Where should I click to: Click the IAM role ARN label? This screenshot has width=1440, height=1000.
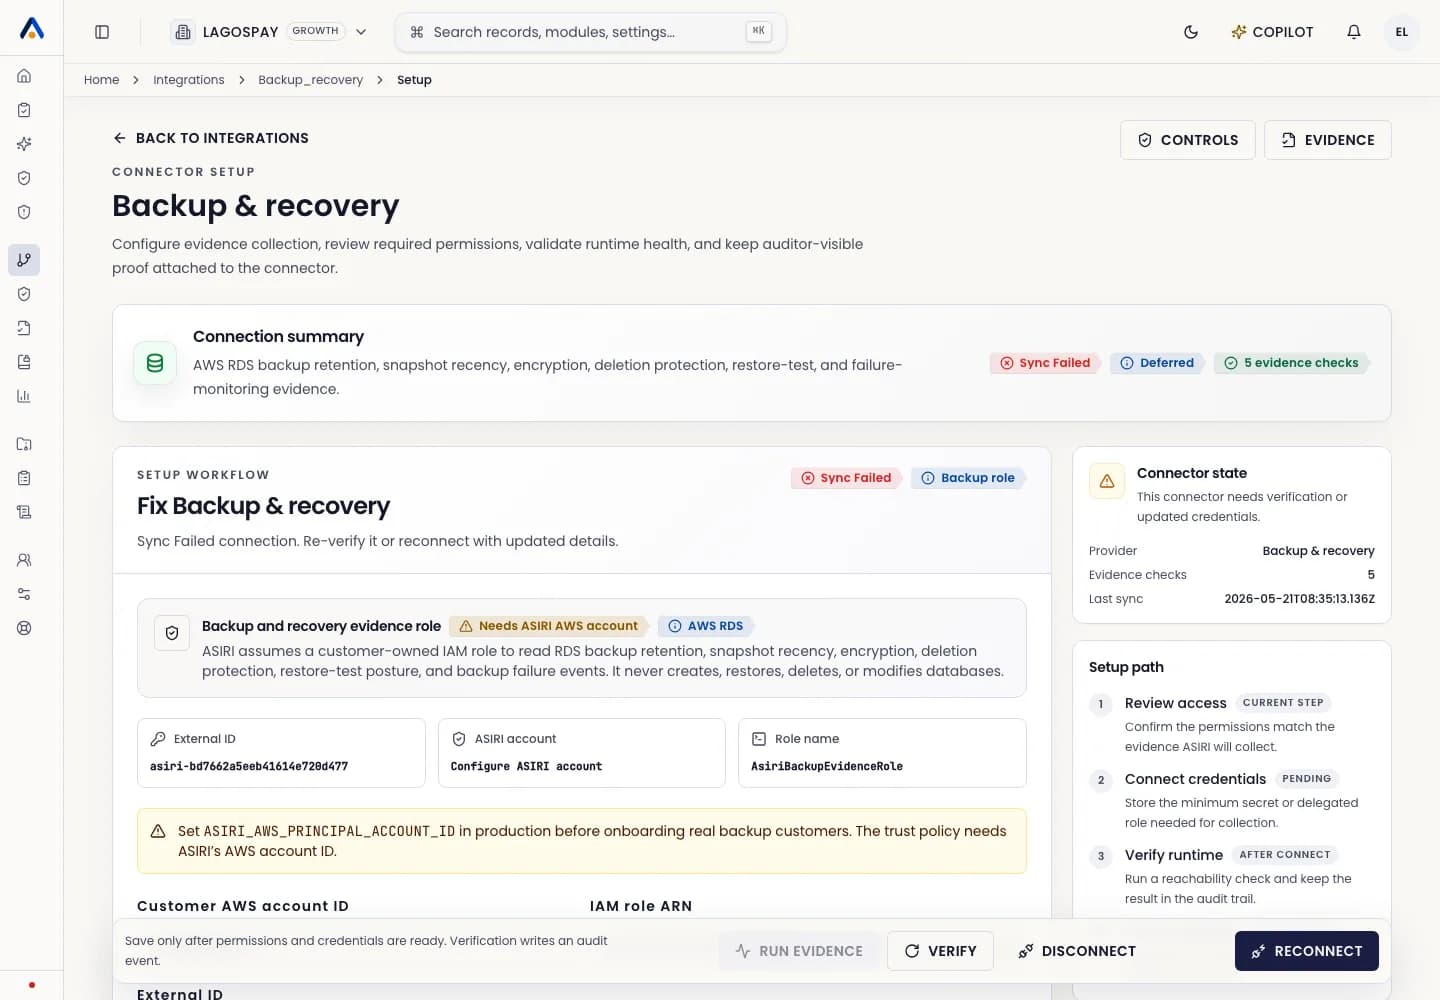[641, 906]
